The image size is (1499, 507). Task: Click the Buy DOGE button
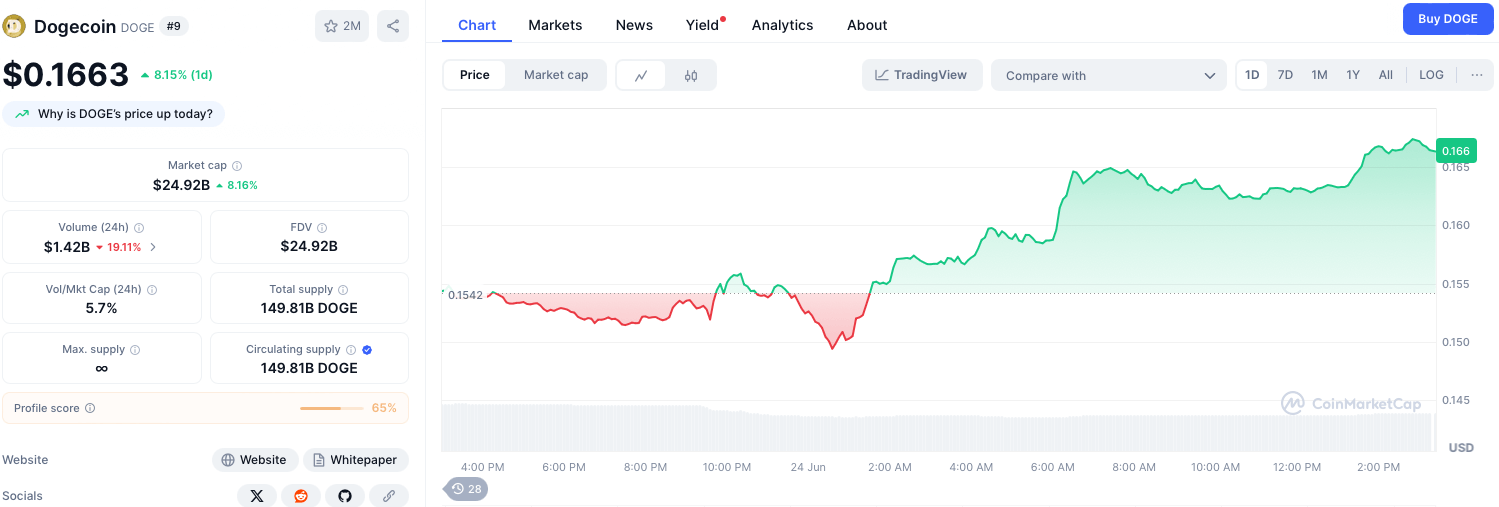point(1448,19)
